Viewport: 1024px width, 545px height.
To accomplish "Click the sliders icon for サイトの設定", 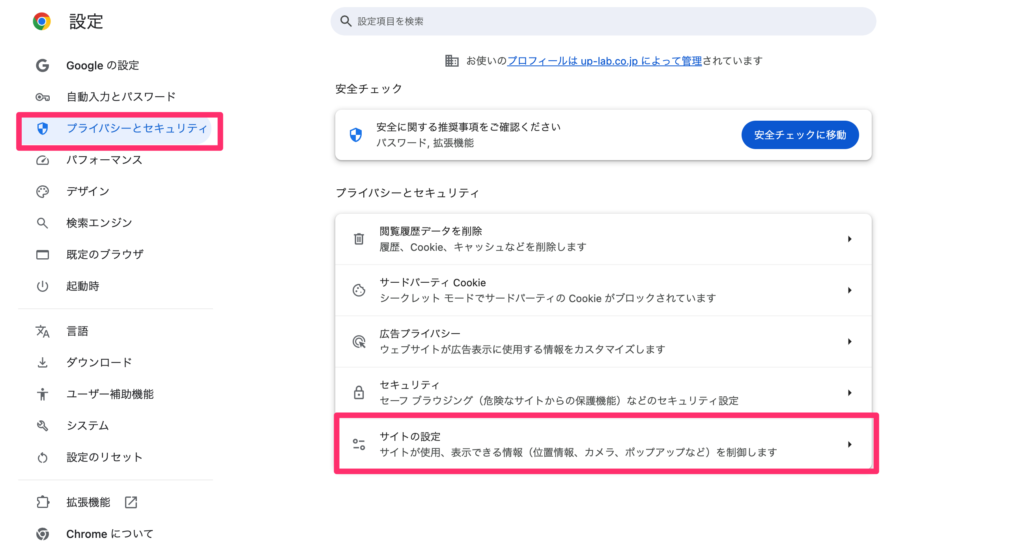I will pyautogui.click(x=359, y=444).
